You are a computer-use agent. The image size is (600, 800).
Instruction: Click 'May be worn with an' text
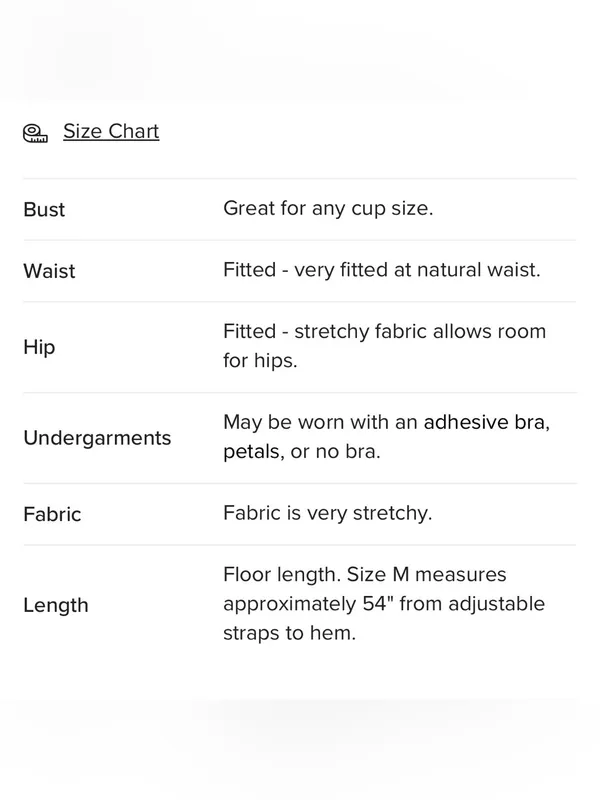[x=320, y=422]
